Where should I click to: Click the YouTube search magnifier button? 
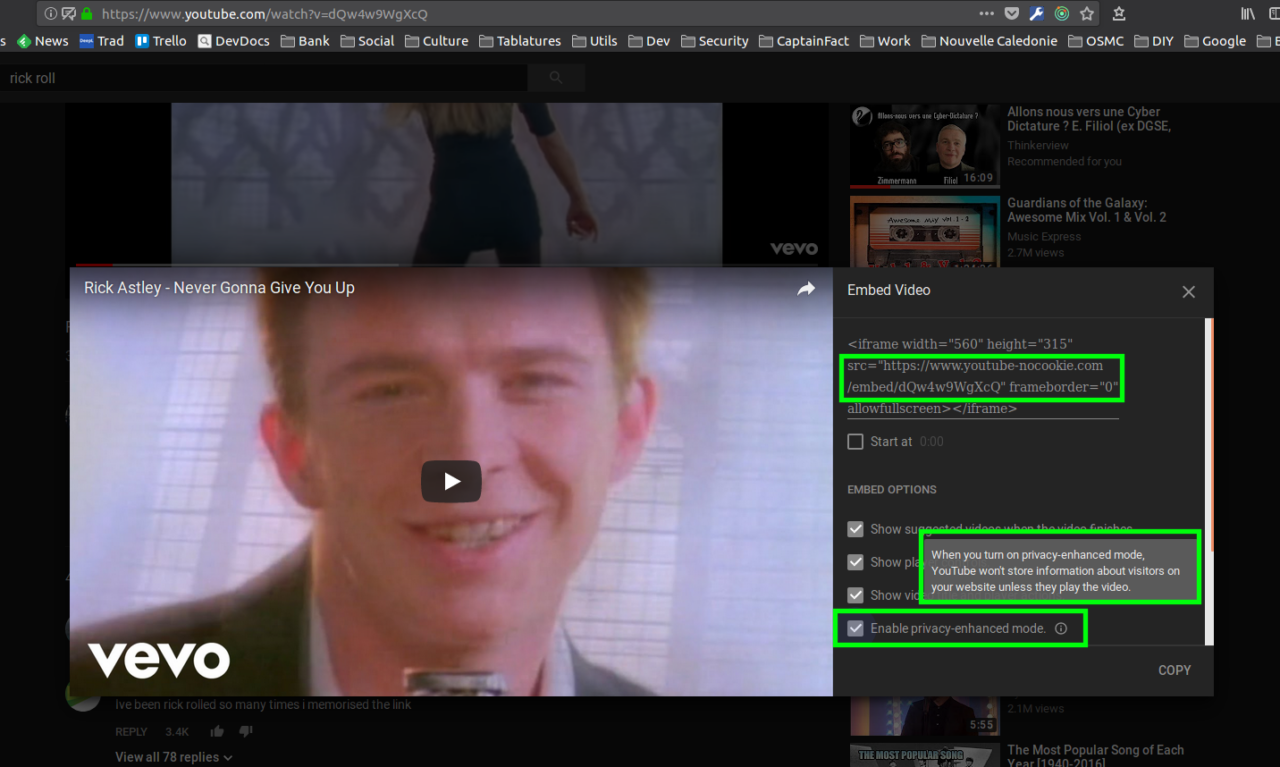(556, 78)
